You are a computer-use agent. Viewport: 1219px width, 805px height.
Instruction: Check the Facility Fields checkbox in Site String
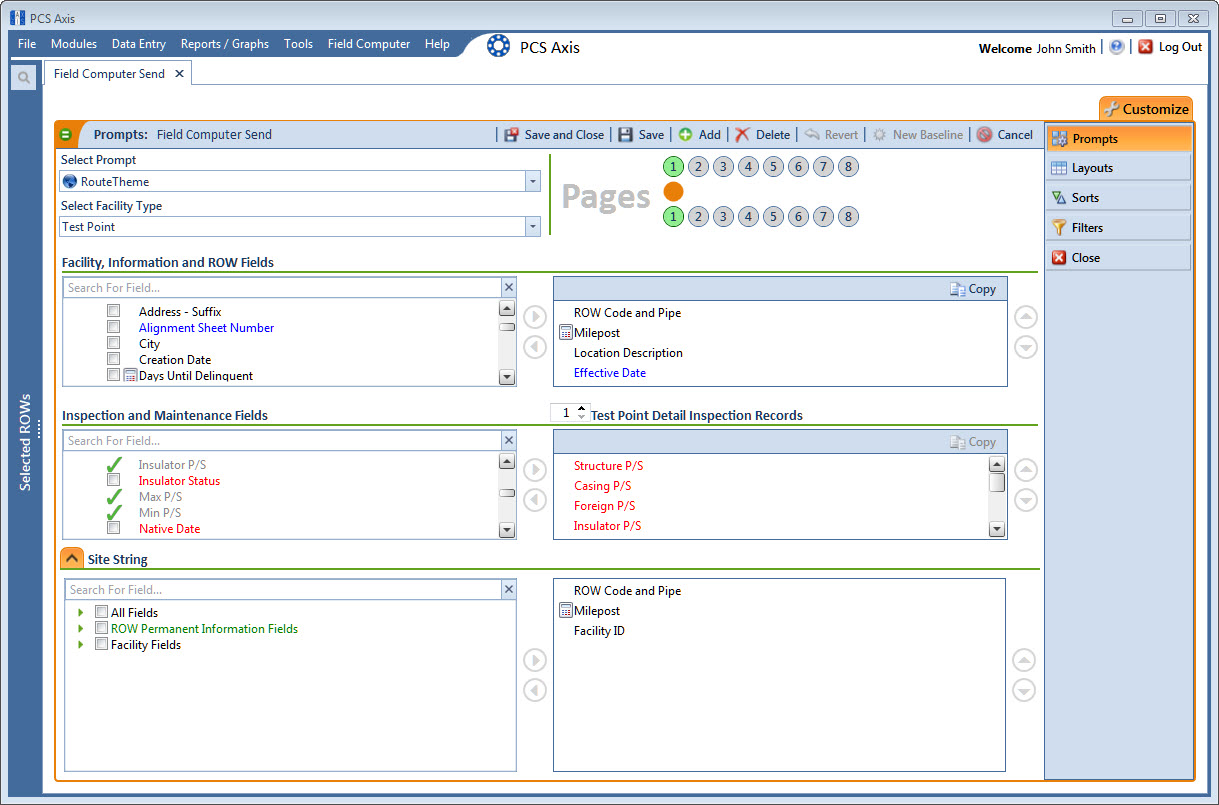101,644
